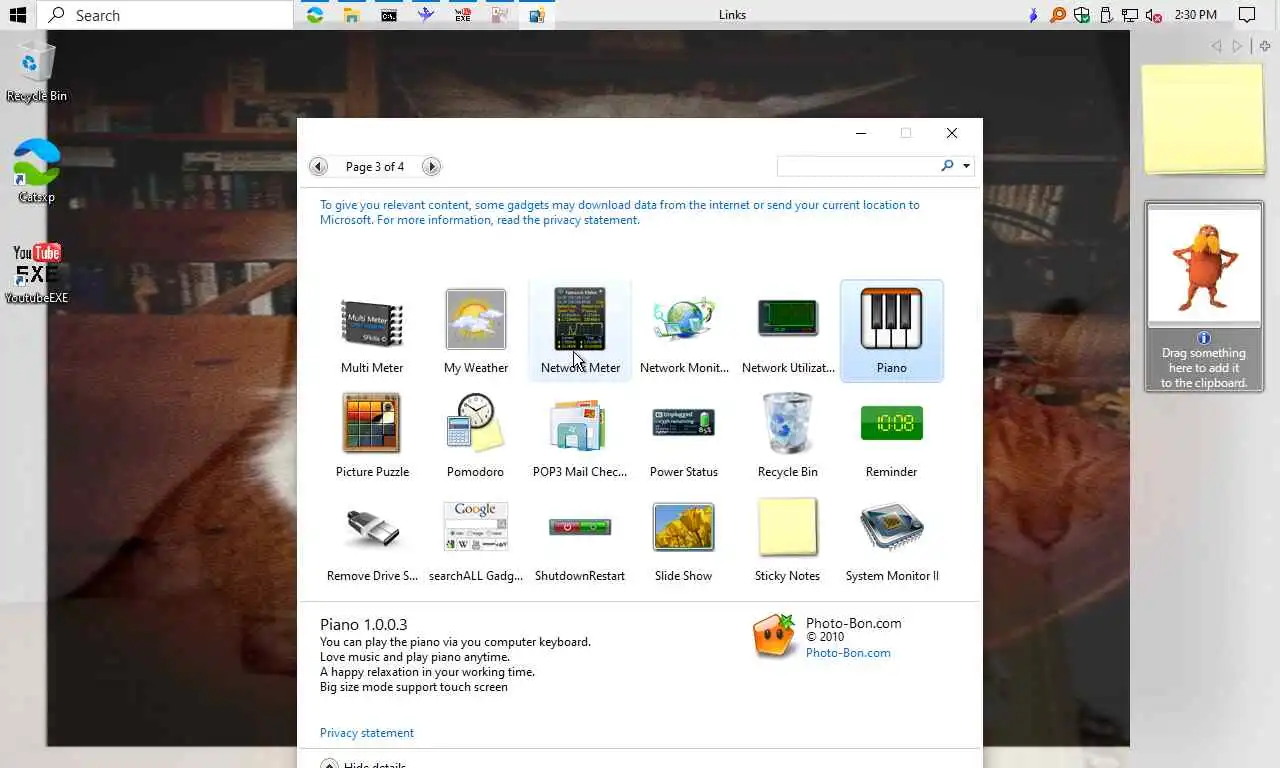The width and height of the screenshot is (1280, 768).
Task: Open the Catsxp desktop shortcut
Action: 37,171
